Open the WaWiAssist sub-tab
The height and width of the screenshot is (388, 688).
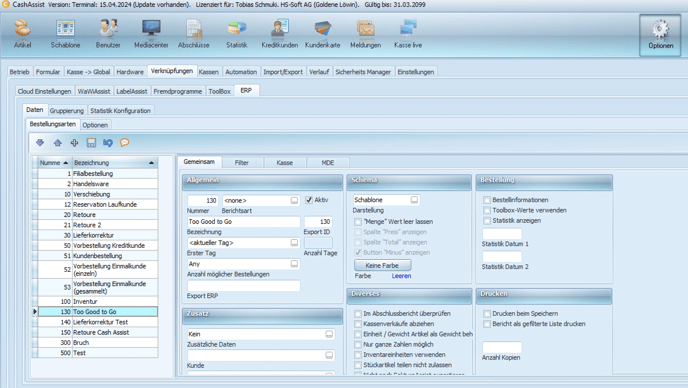click(x=94, y=91)
